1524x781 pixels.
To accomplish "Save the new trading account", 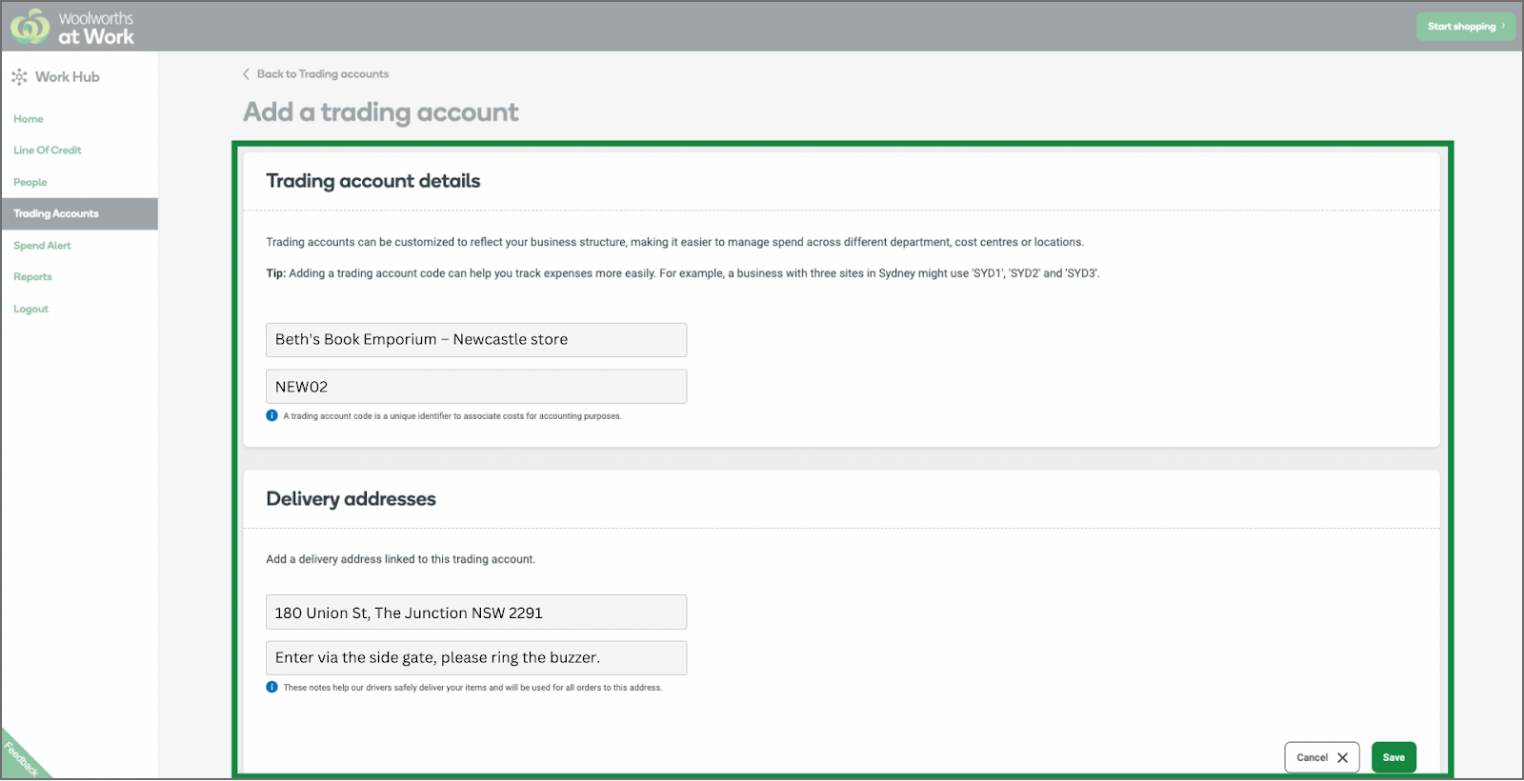I will pos(1393,757).
